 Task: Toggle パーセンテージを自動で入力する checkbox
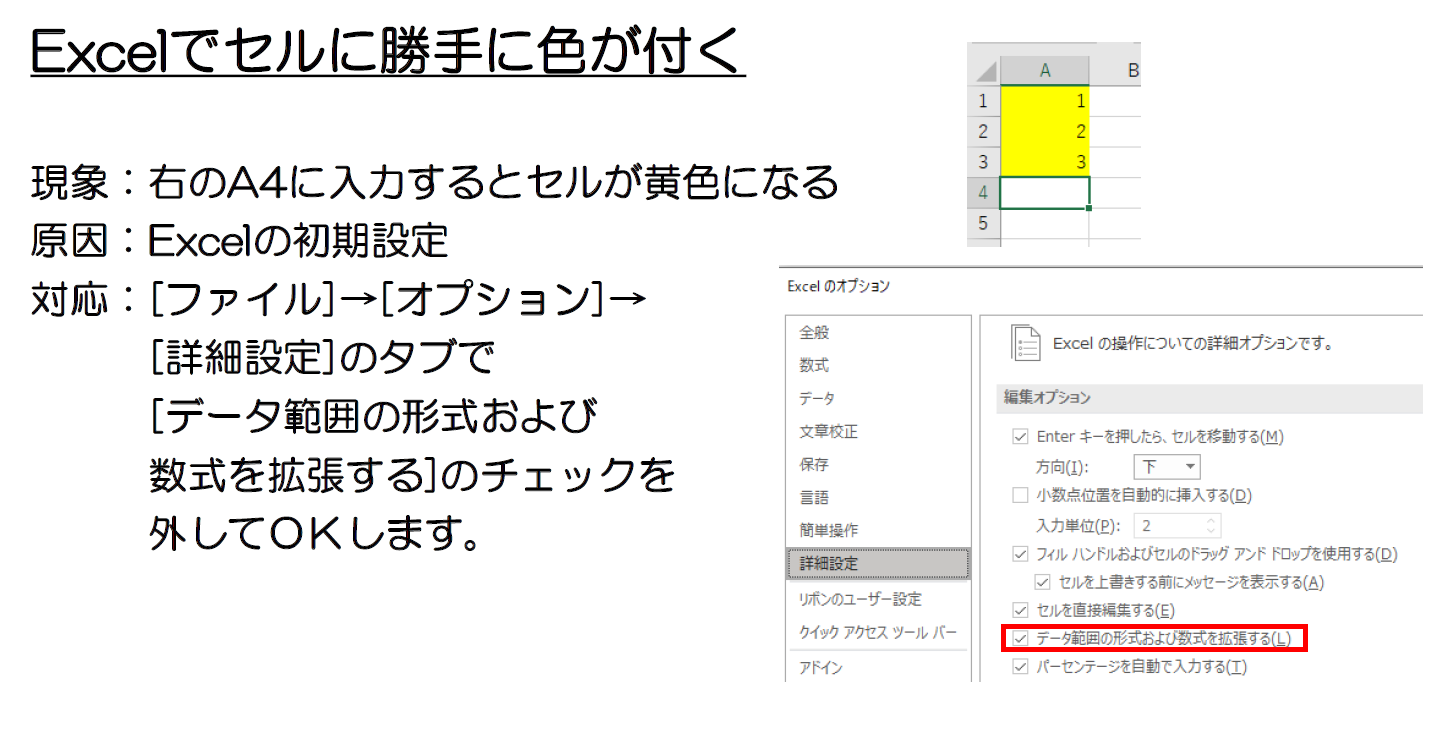(x=1020, y=667)
